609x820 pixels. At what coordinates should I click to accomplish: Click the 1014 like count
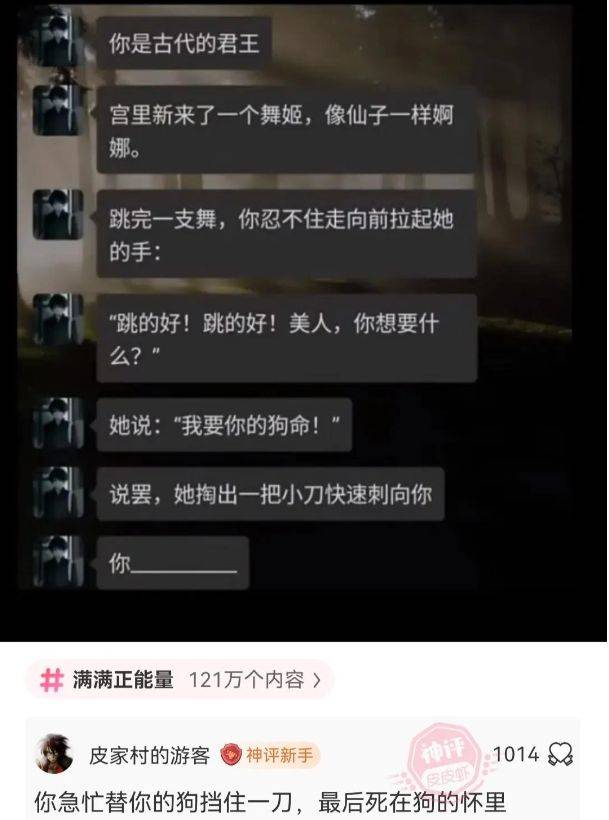(x=516, y=754)
